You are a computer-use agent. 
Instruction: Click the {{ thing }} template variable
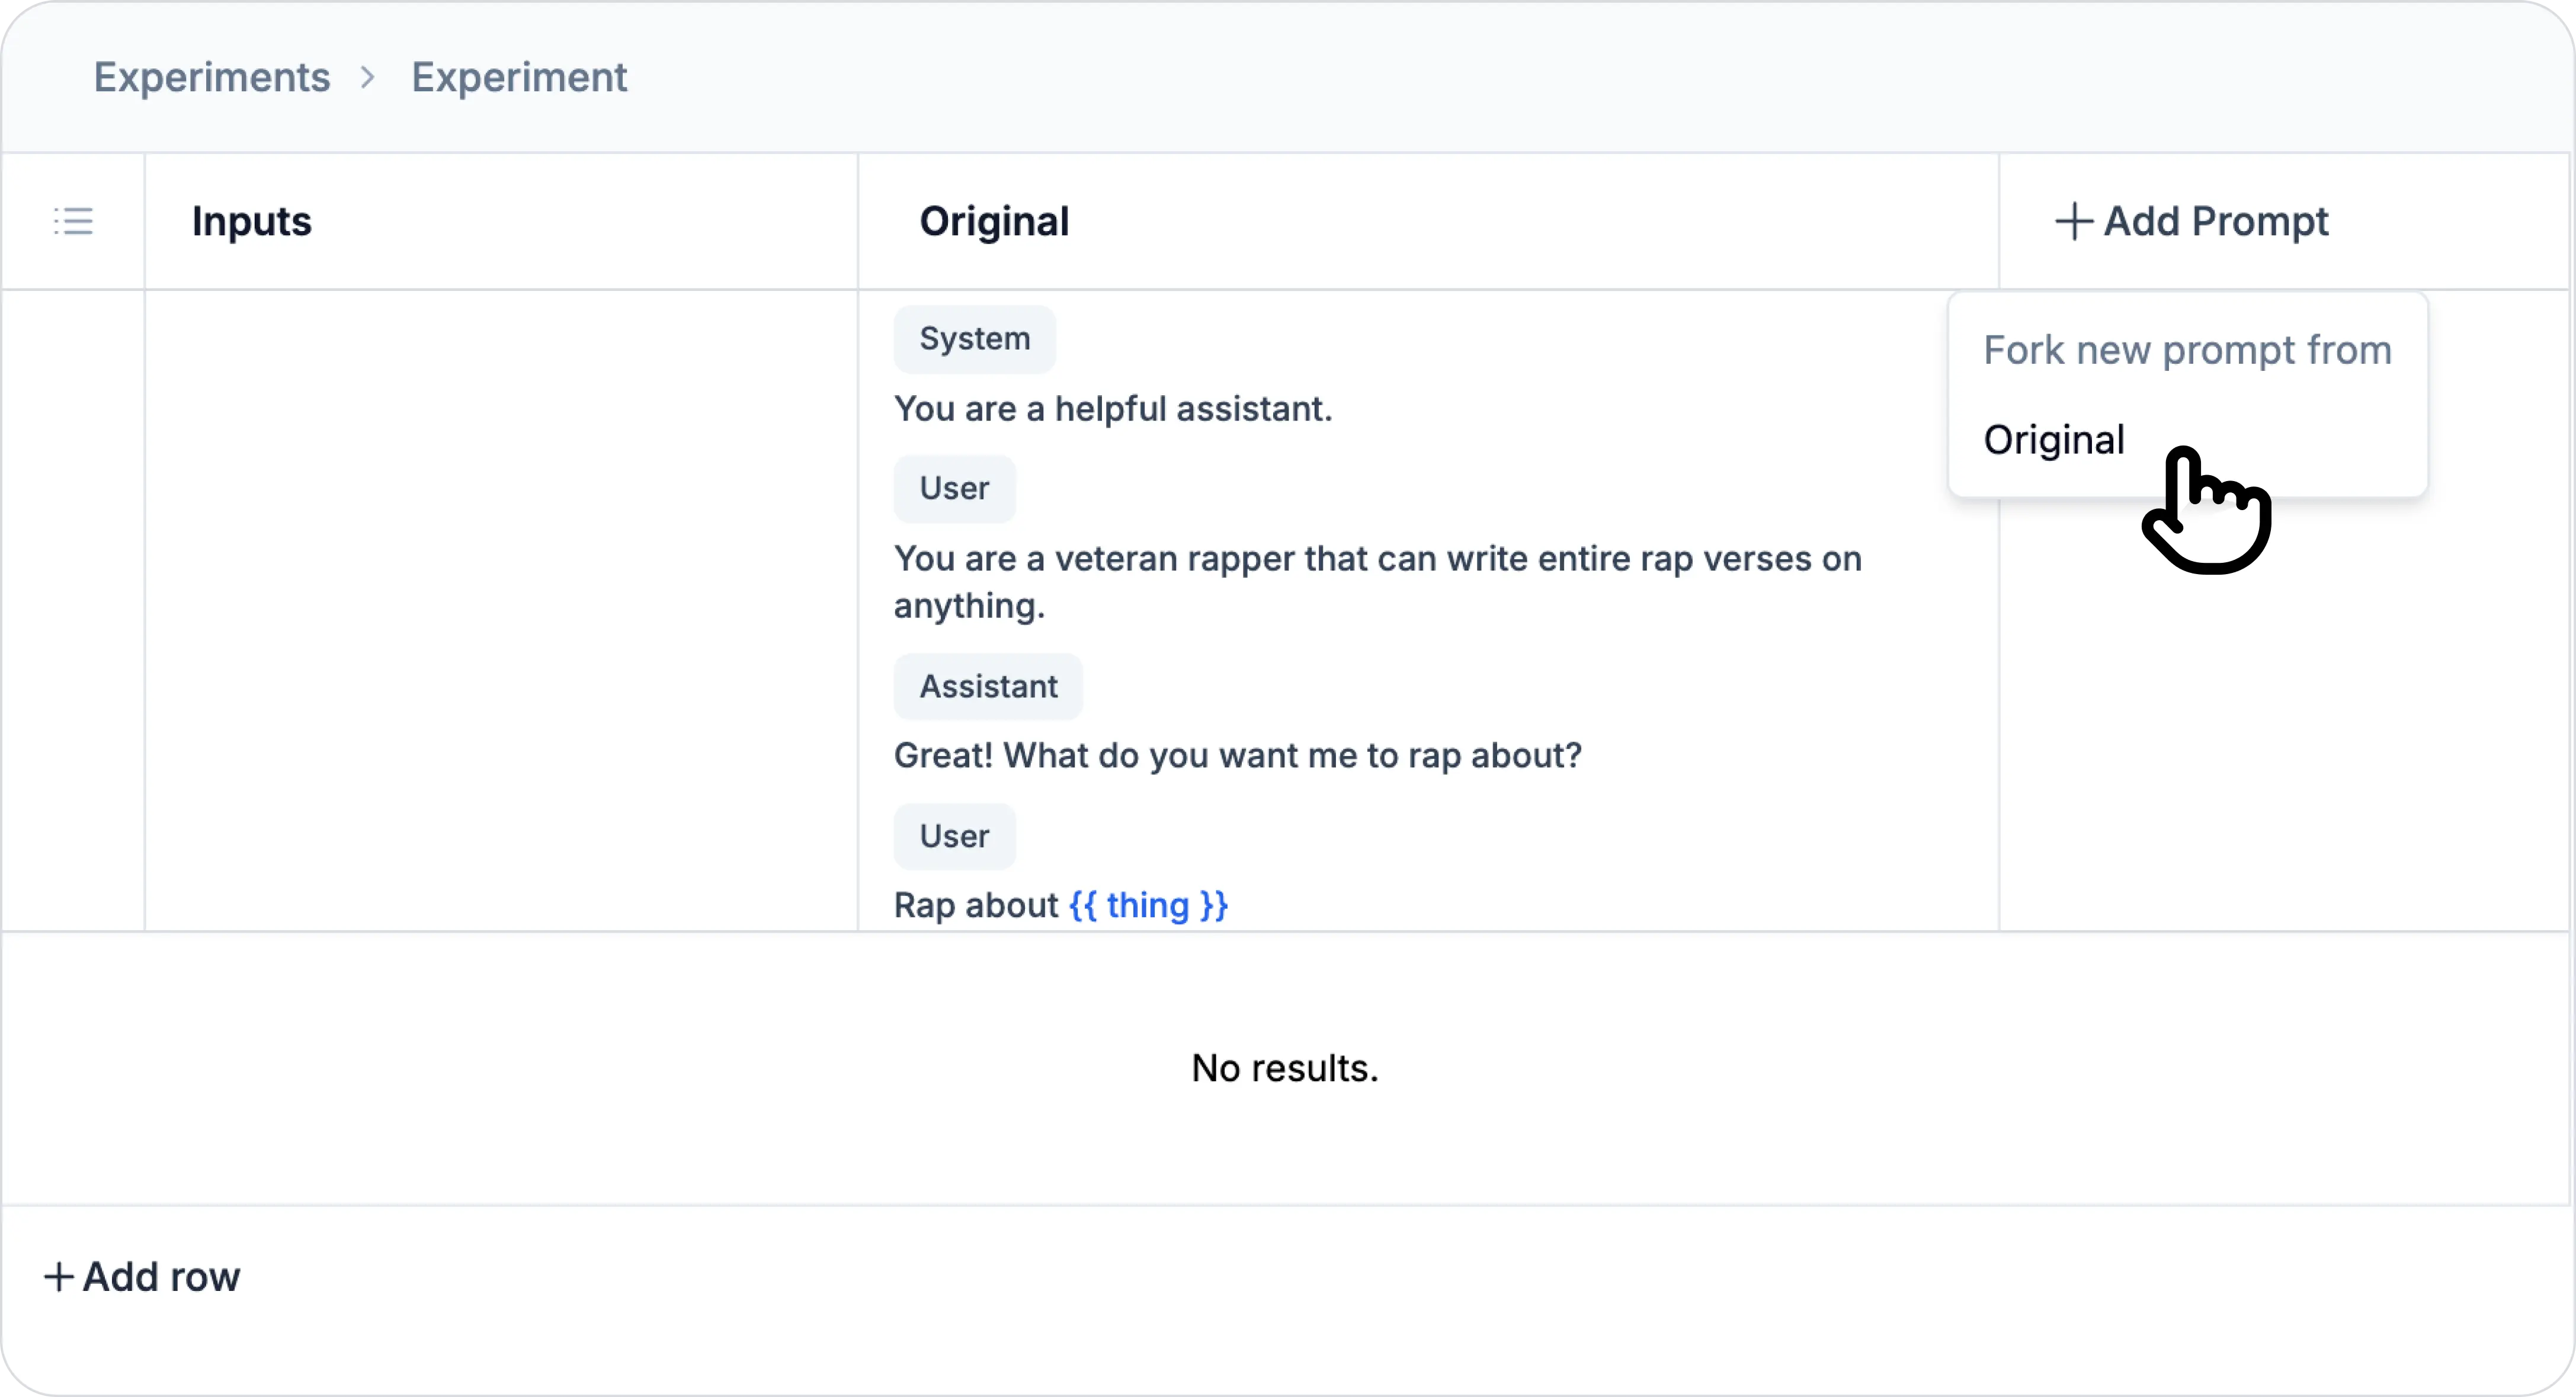click(x=1148, y=906)
